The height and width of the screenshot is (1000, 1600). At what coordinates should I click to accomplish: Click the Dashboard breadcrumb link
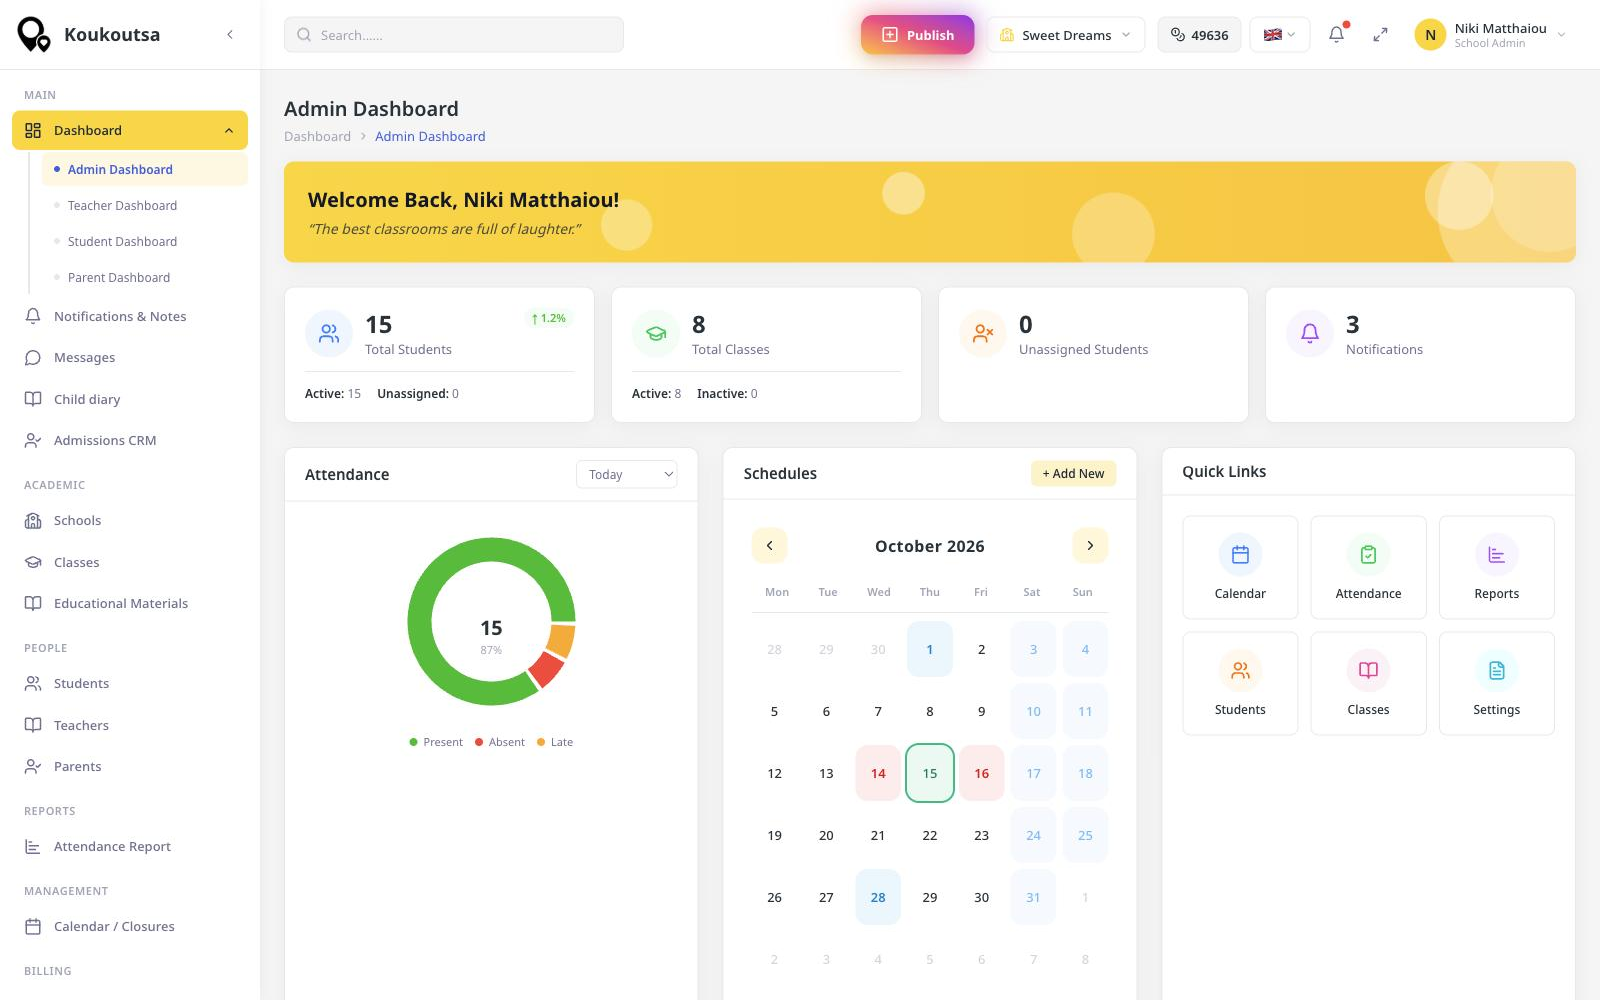point(317,136)
